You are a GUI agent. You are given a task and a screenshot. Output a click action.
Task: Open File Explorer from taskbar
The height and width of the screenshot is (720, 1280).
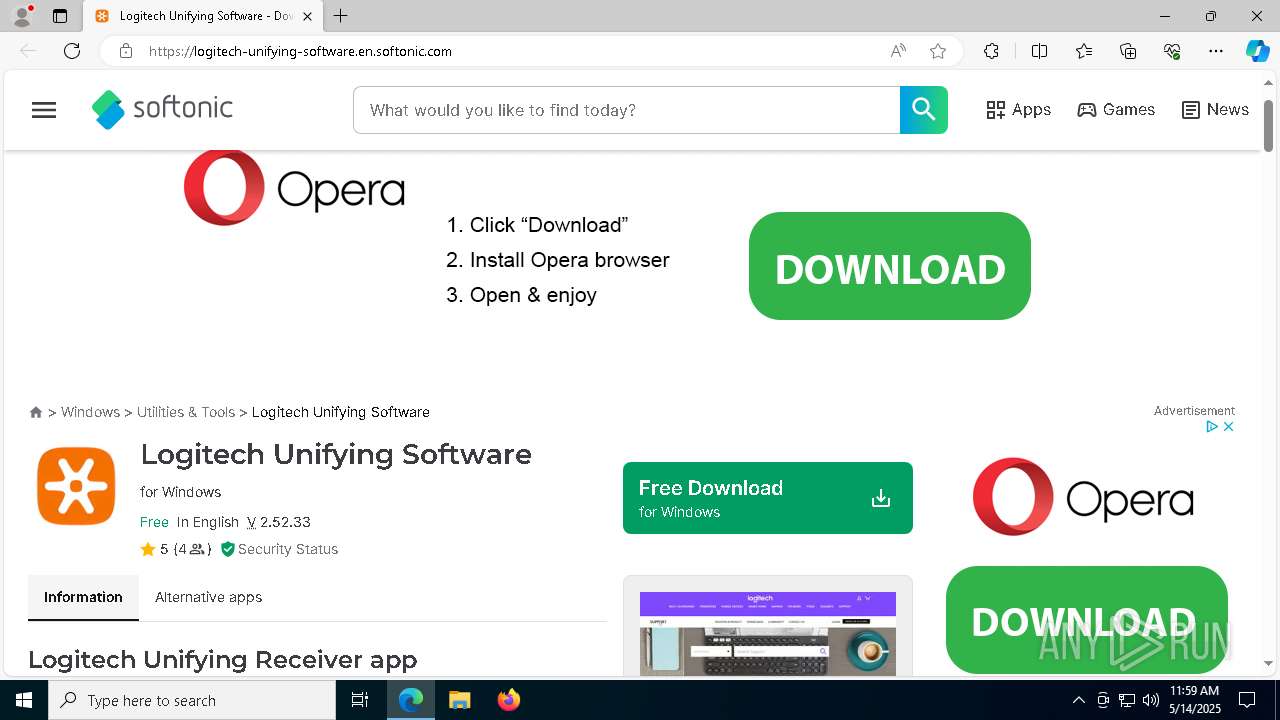[459, 700]
